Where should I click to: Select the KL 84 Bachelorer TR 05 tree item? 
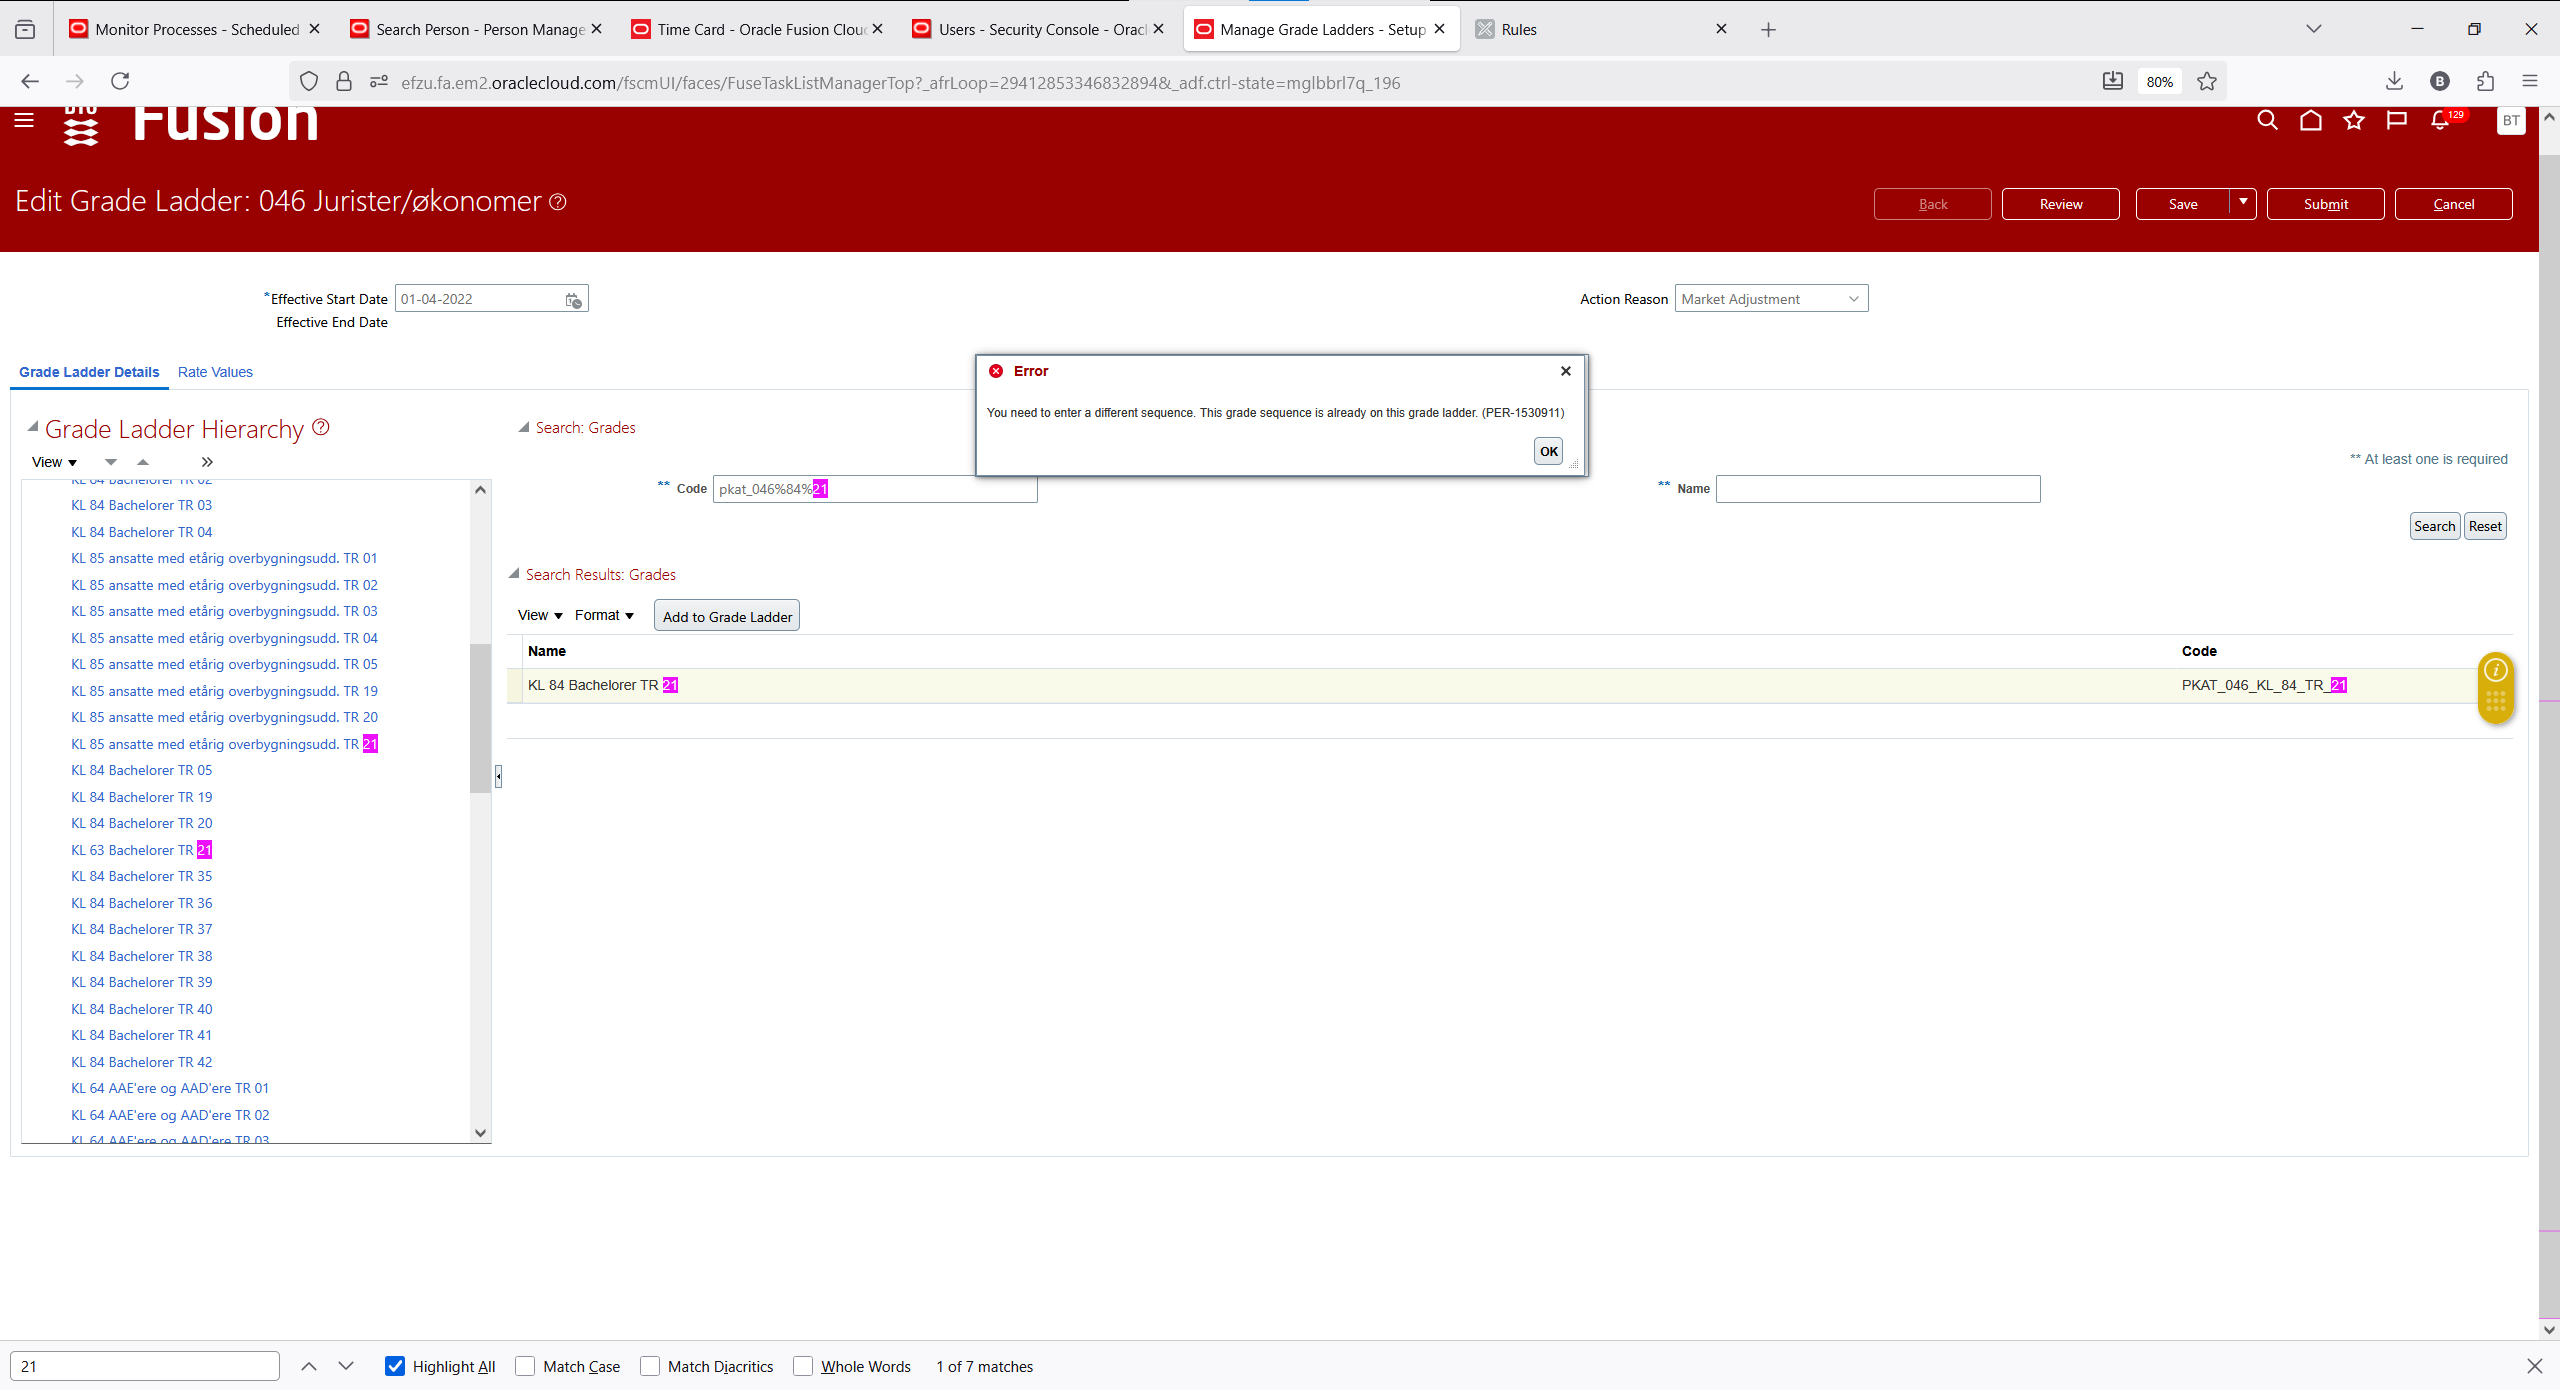(141, 770)
